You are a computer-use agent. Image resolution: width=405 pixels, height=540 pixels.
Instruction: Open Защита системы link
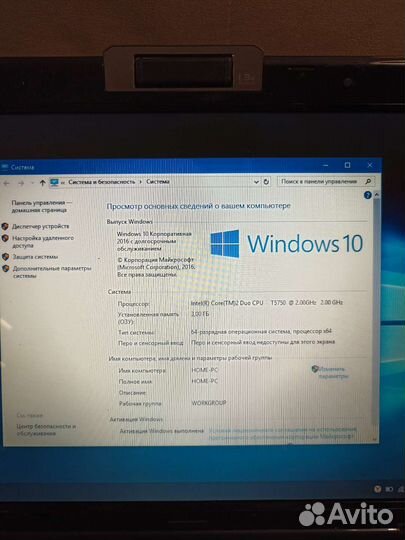click(x=35, y=257)
